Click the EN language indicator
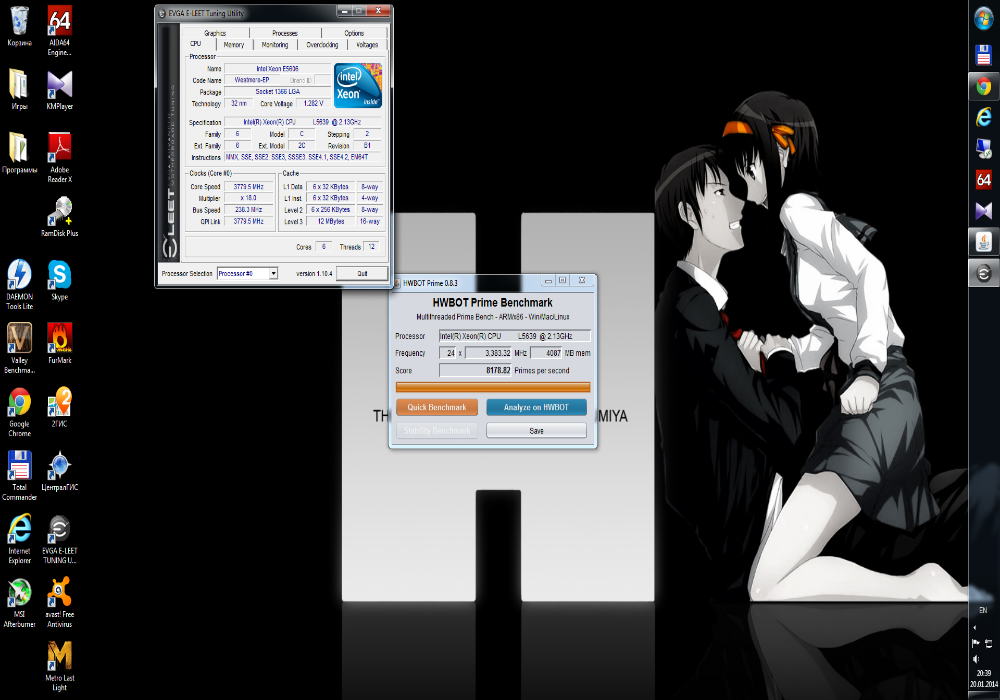The image size is (1000, 700). tap(983, 610)
